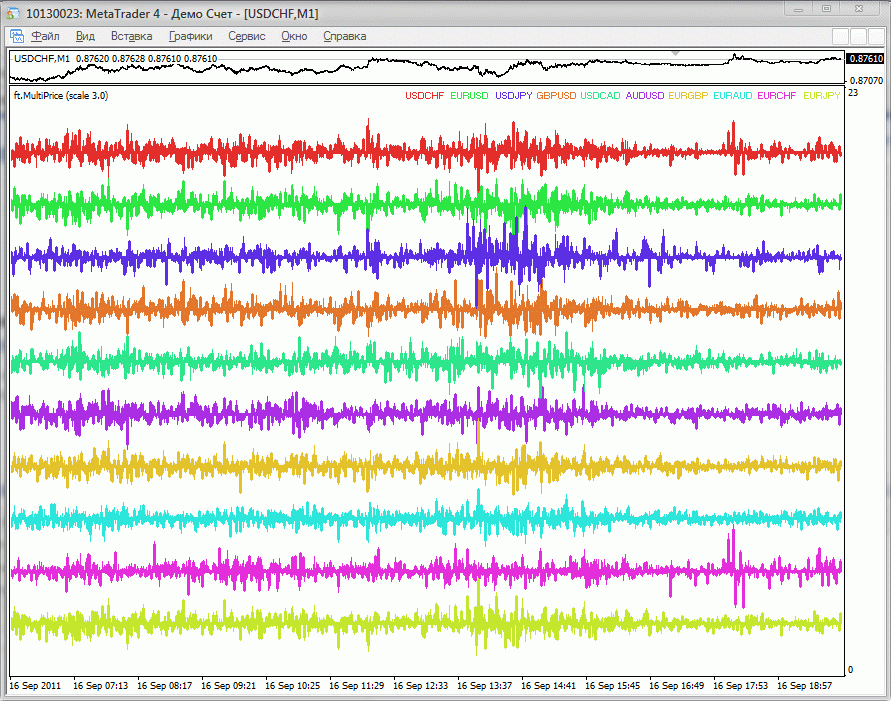This screenshot has height=701, width=891.
Task: Select the green EURUSD legend label
Action: [x=469, y=96]
